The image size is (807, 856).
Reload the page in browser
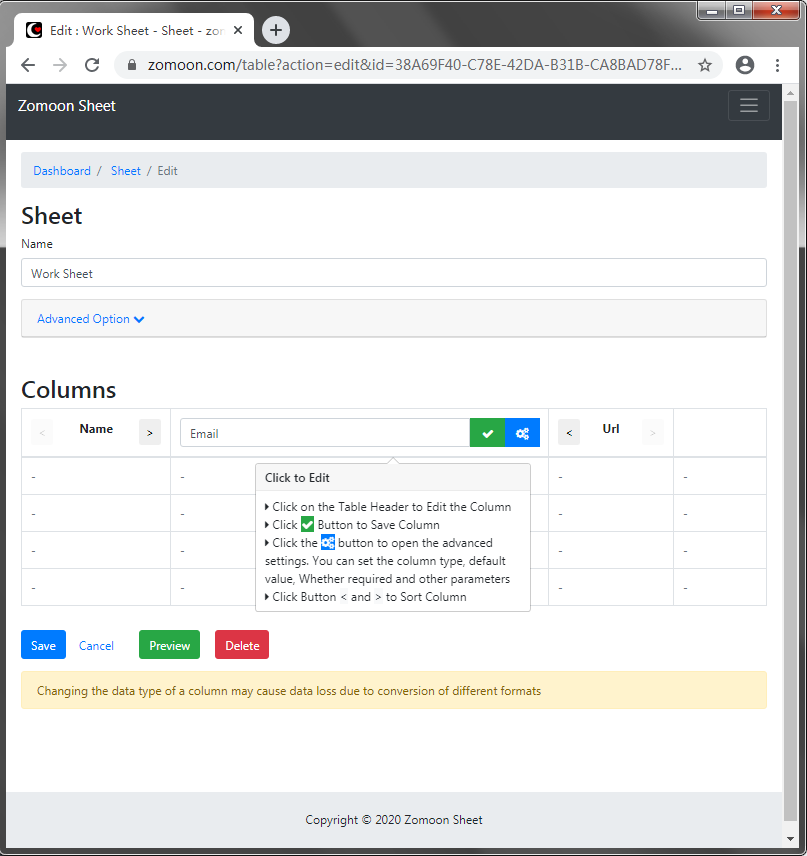point(92,65)
